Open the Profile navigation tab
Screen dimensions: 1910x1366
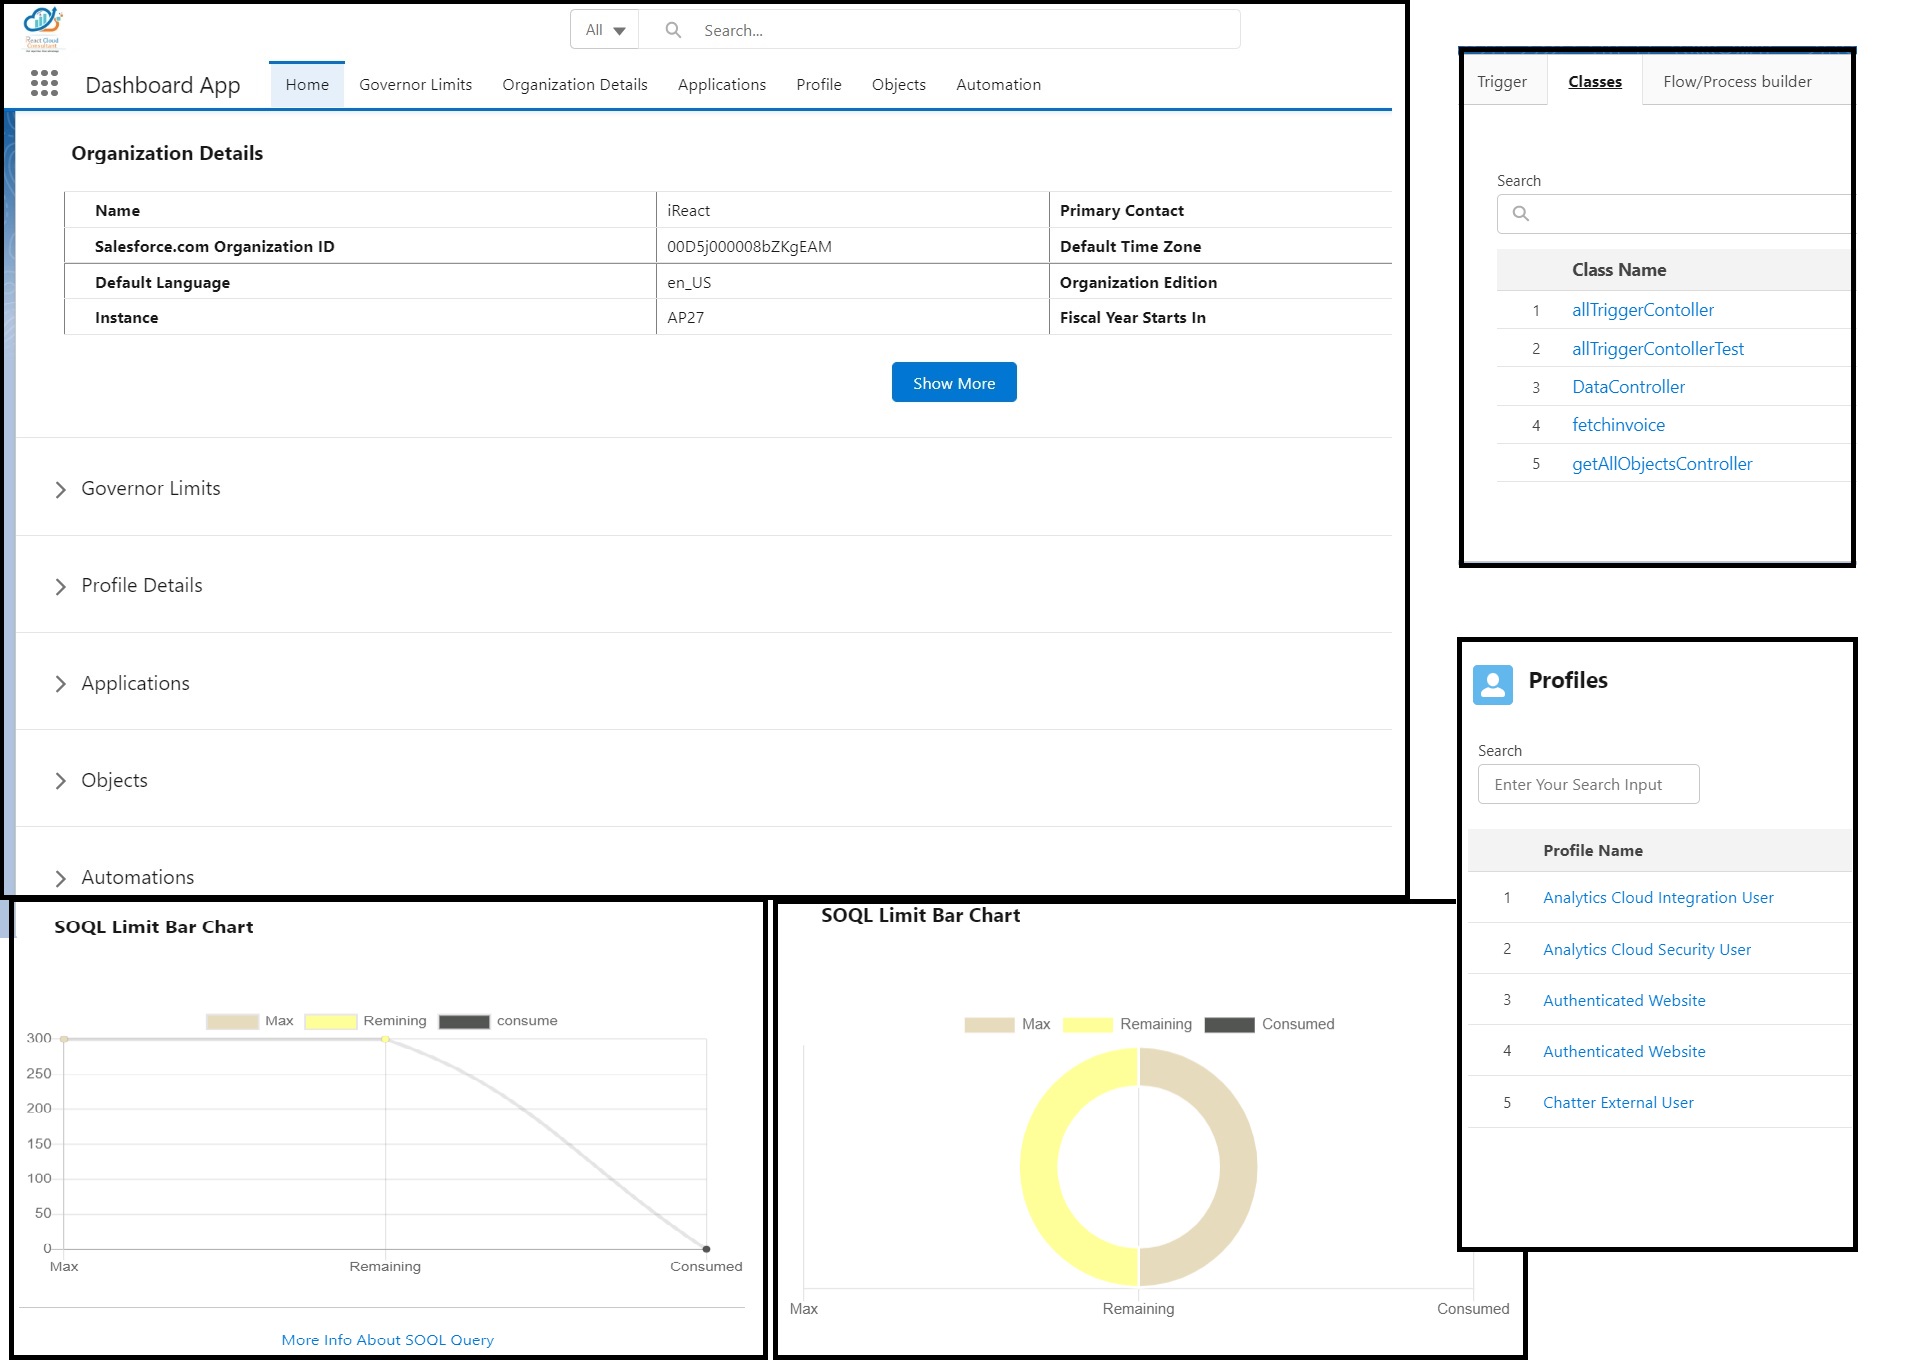[819, 85]
